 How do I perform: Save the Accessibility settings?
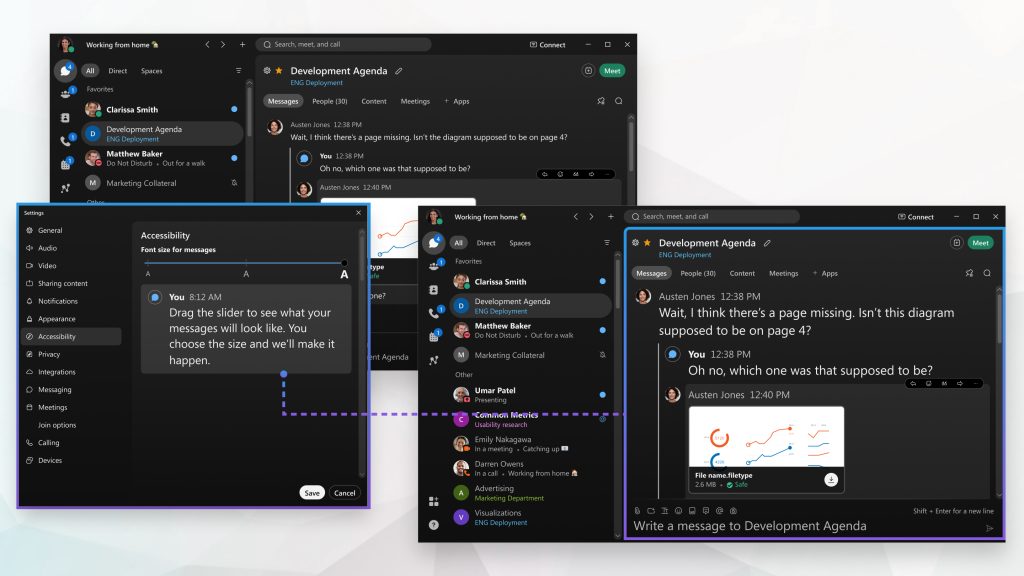[x=313, y=493]
